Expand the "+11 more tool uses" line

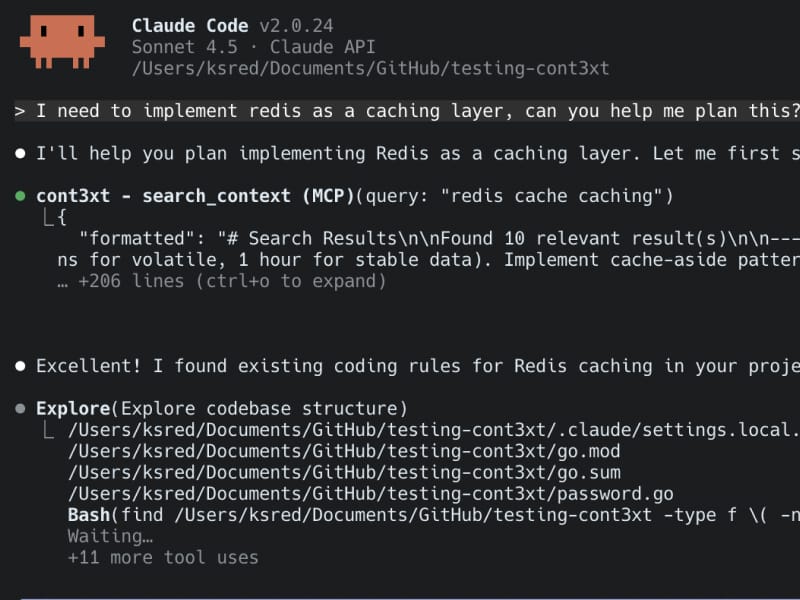click(163, 557)
